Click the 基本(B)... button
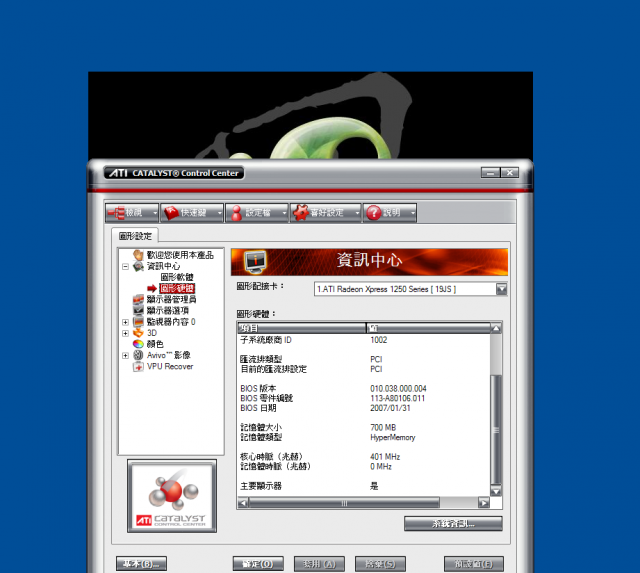The image size is (640, 573). tap(141, 564)
